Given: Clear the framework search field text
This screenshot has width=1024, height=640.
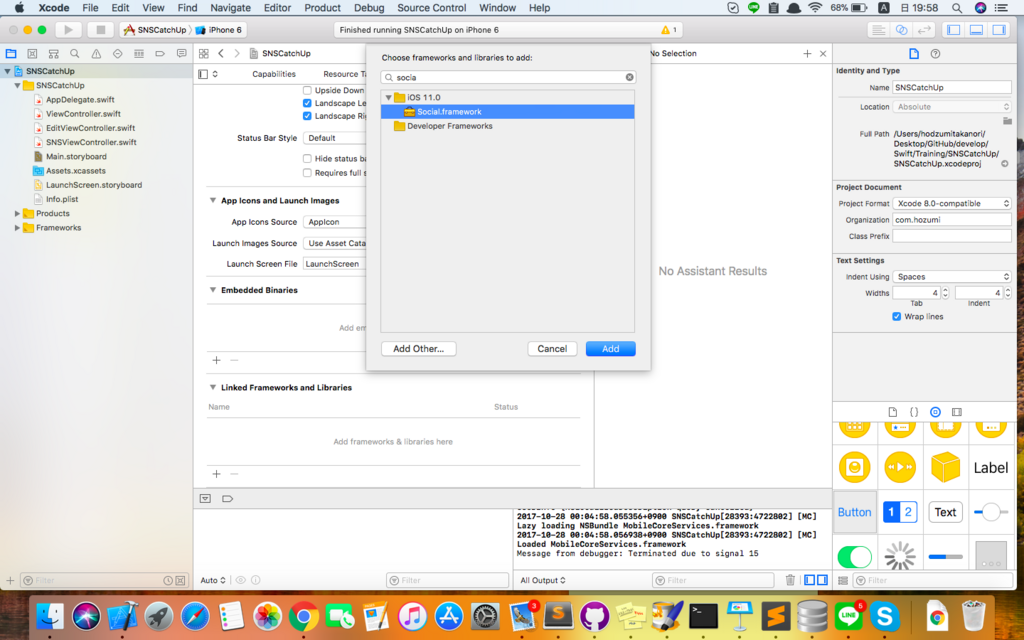Looking at the screenshot, I should 630,77.
